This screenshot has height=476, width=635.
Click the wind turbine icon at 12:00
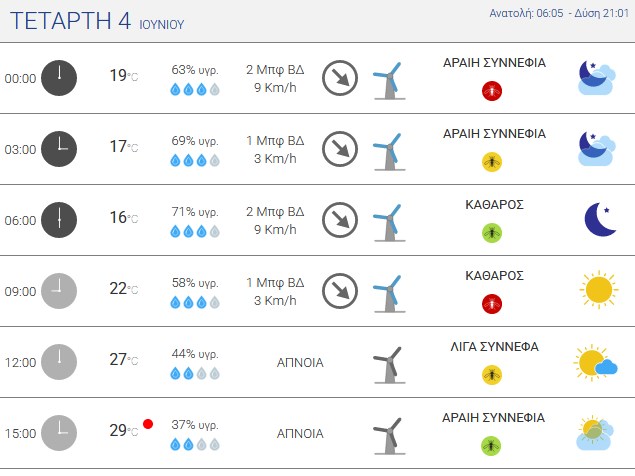pos(389,365)
